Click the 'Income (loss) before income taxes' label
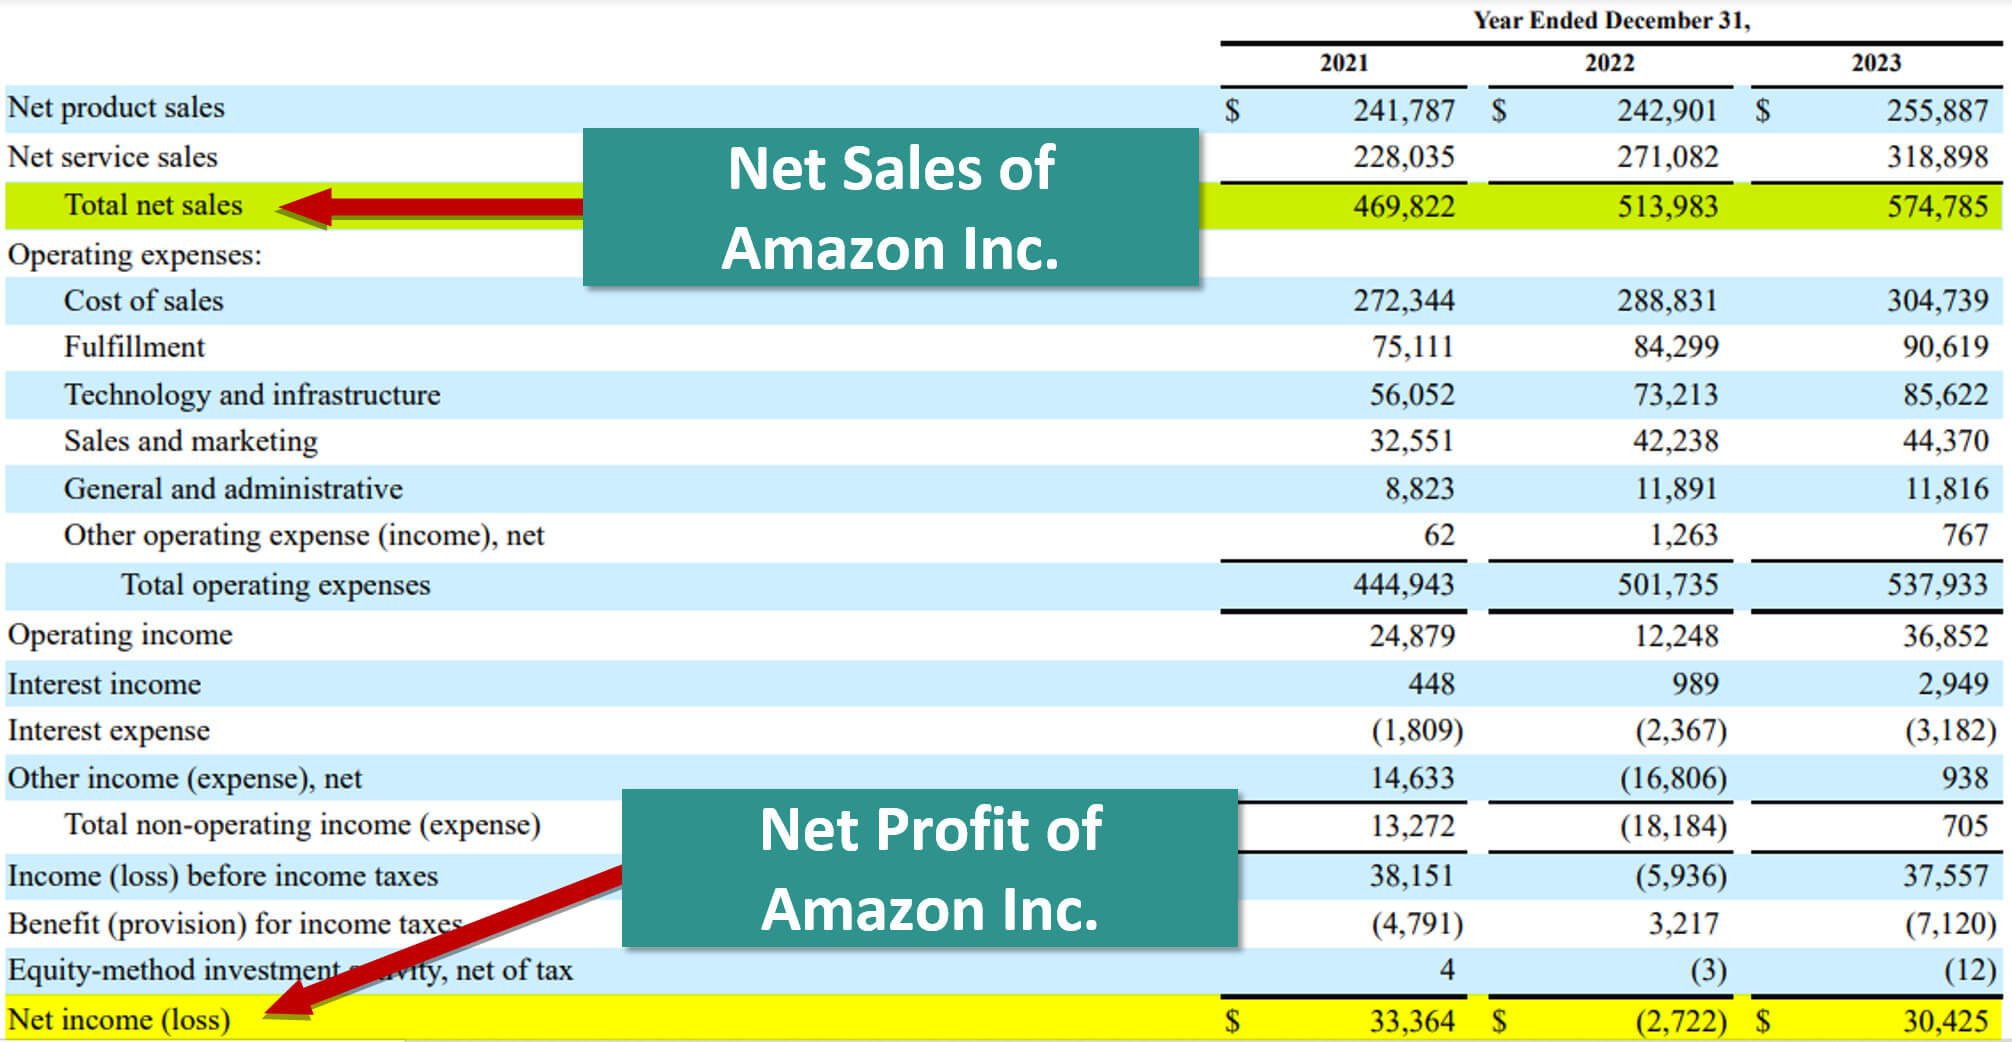This screenshot has height=1042, width=2012. (223, 876)
